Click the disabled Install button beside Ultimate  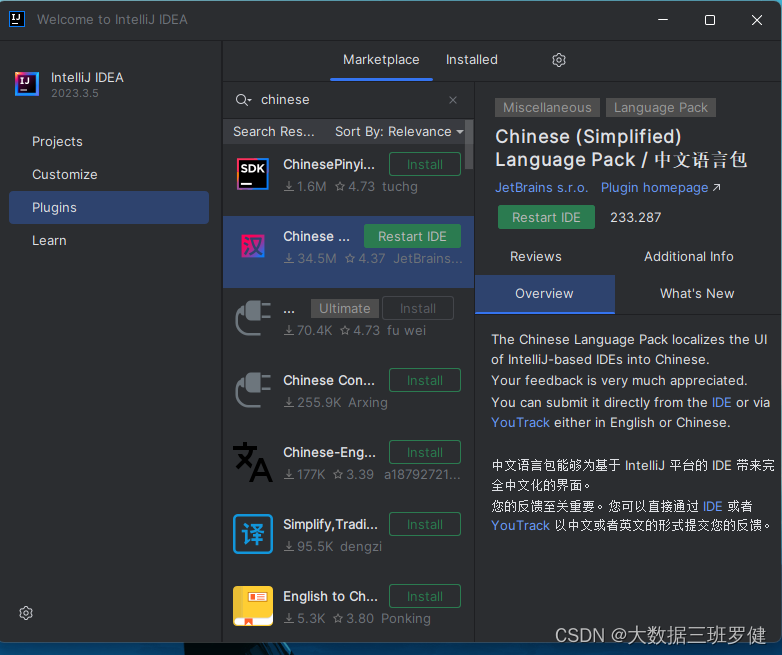pos(418,308)
